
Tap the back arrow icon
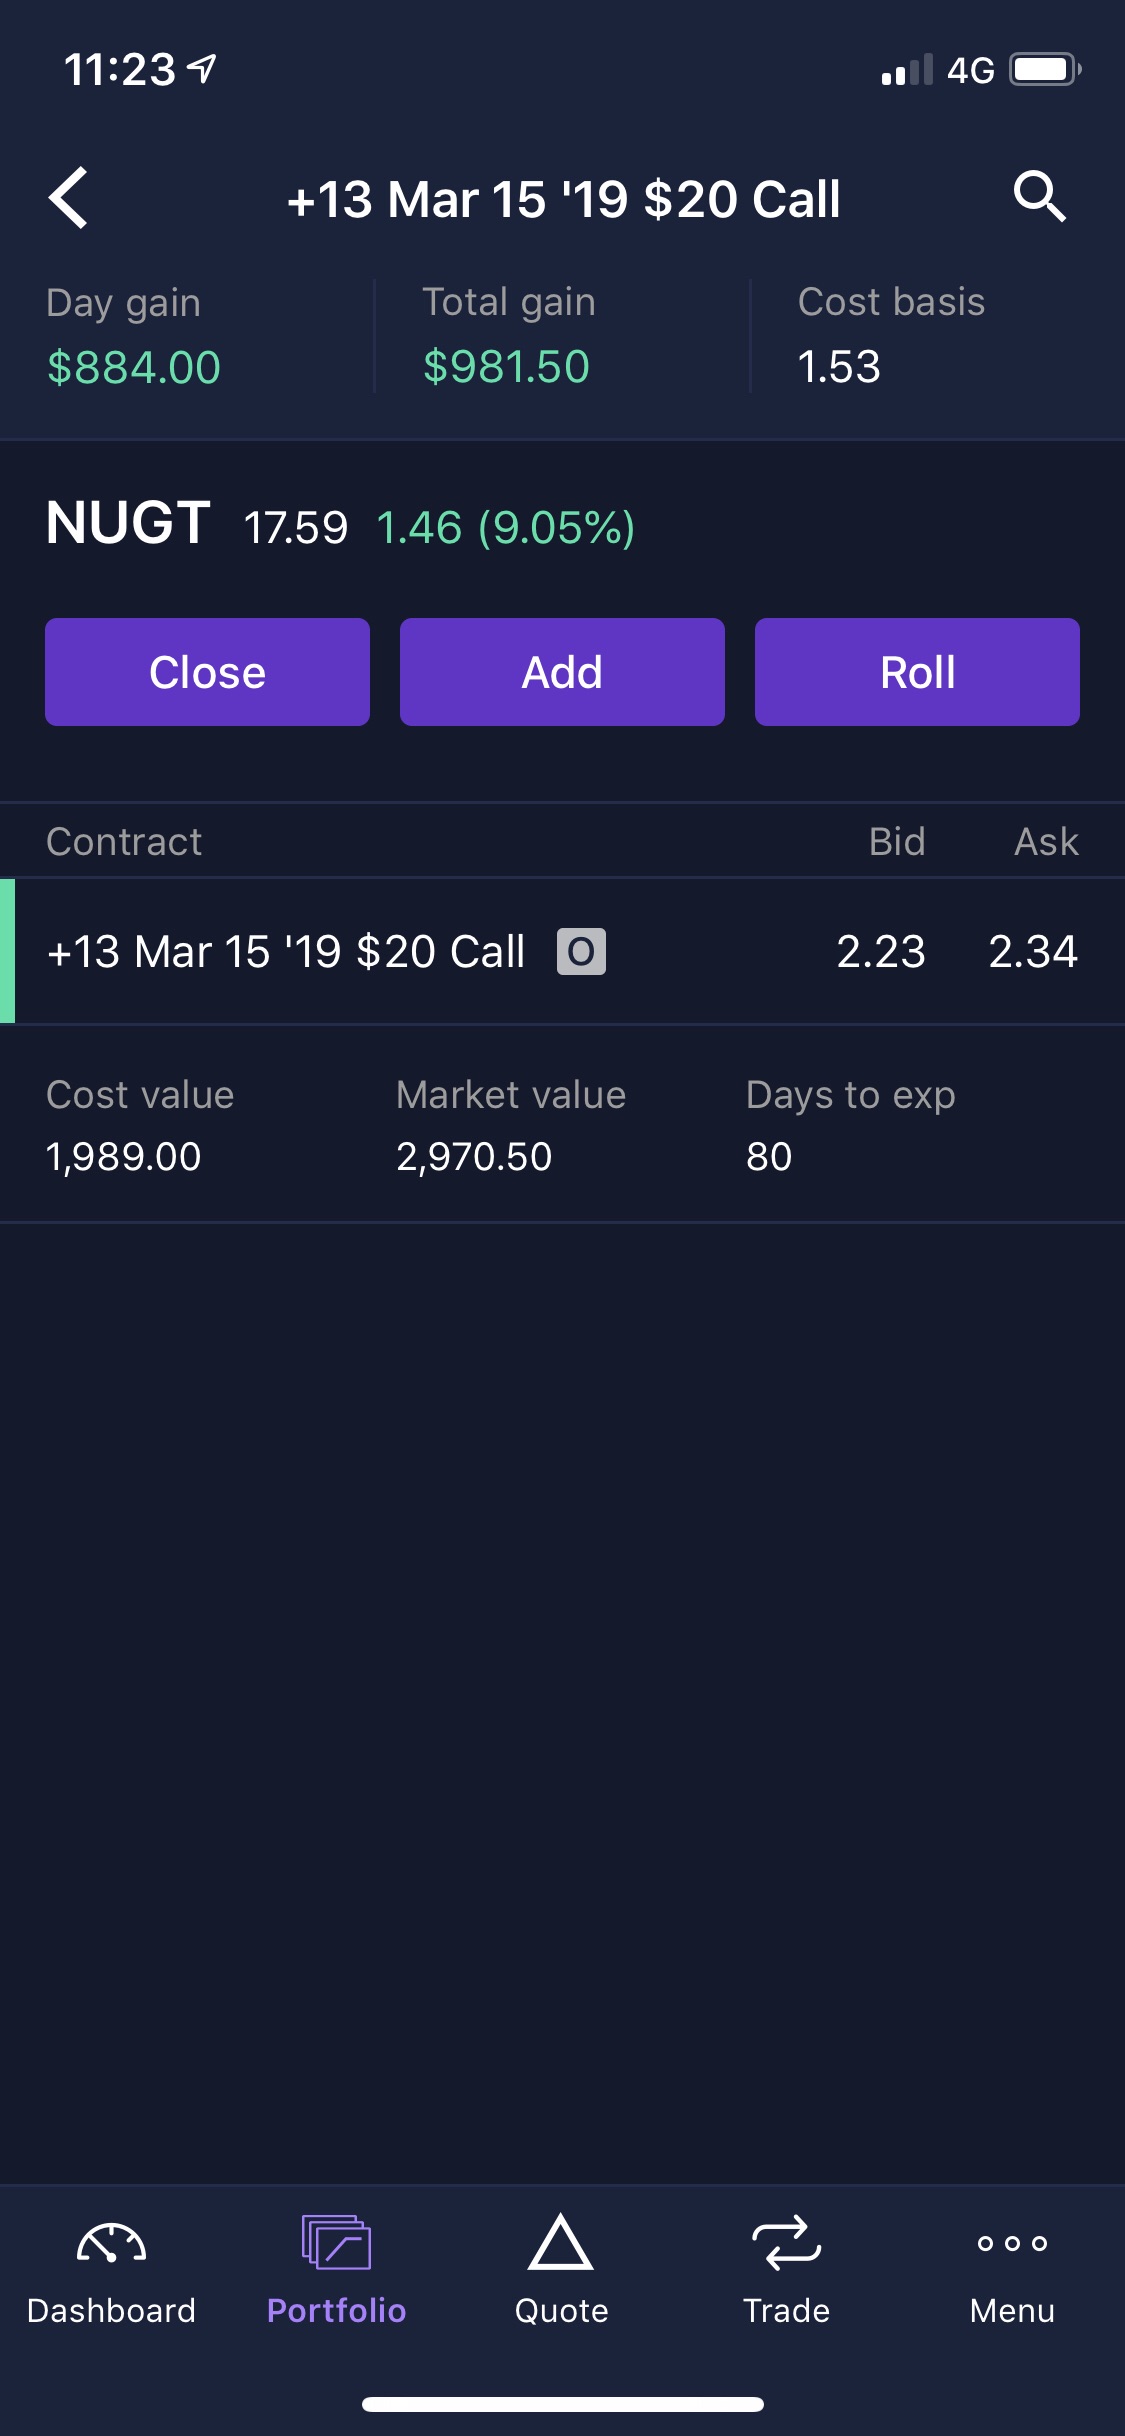pyautogui.click(x=69, y=197)
